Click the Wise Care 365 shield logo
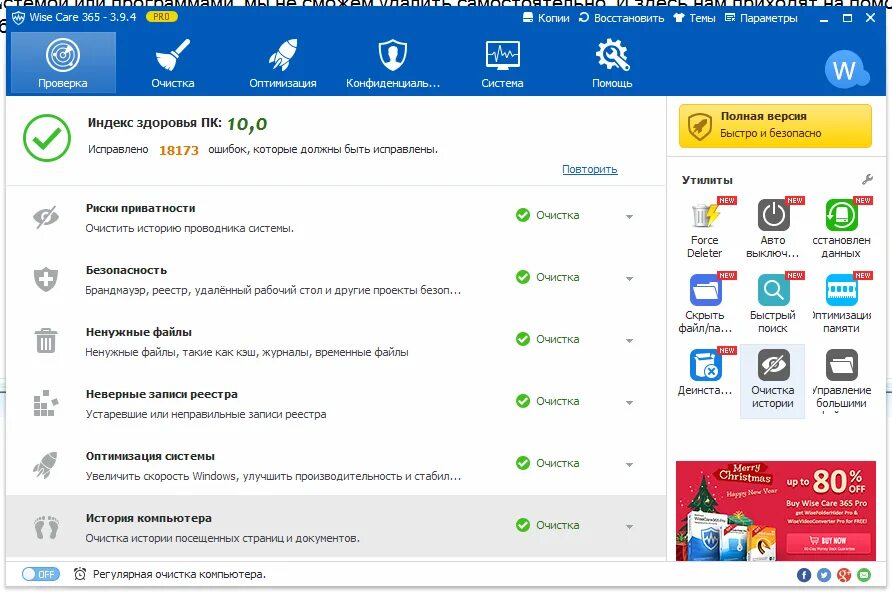Screen dimensions: 892x592 pos(18,18)
